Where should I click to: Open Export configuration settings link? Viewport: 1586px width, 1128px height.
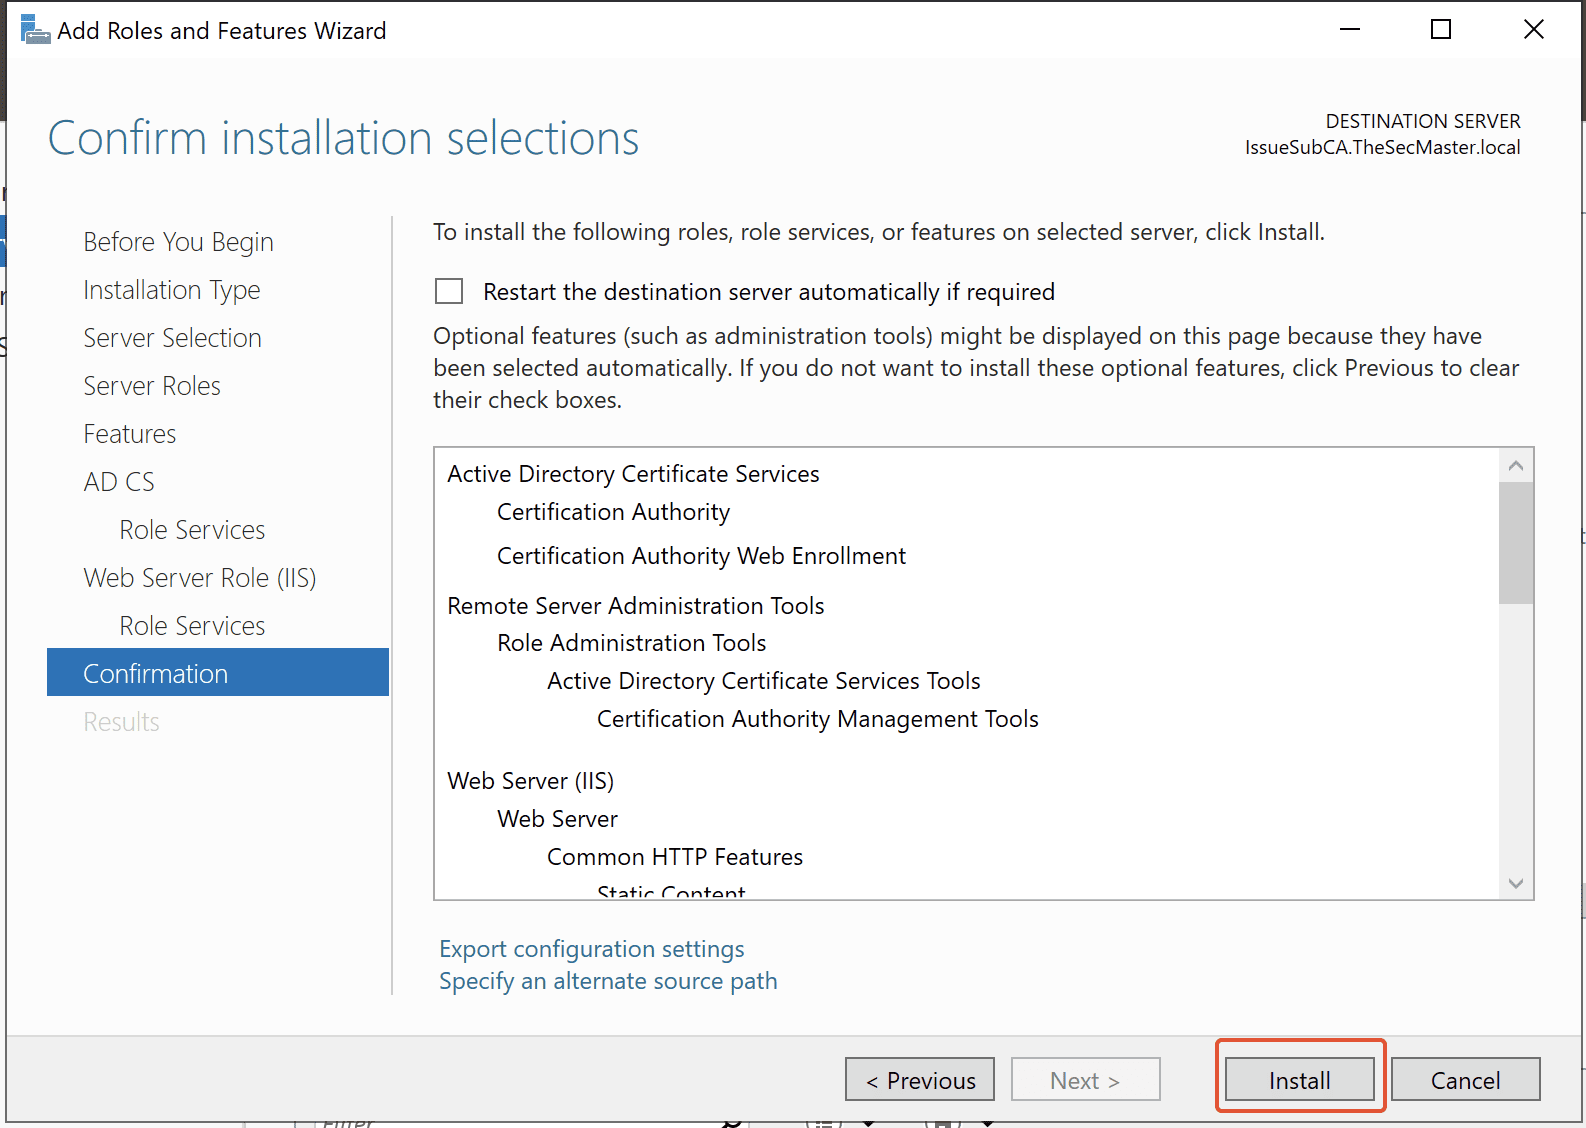pyautogui.click(x=592, y=949)
